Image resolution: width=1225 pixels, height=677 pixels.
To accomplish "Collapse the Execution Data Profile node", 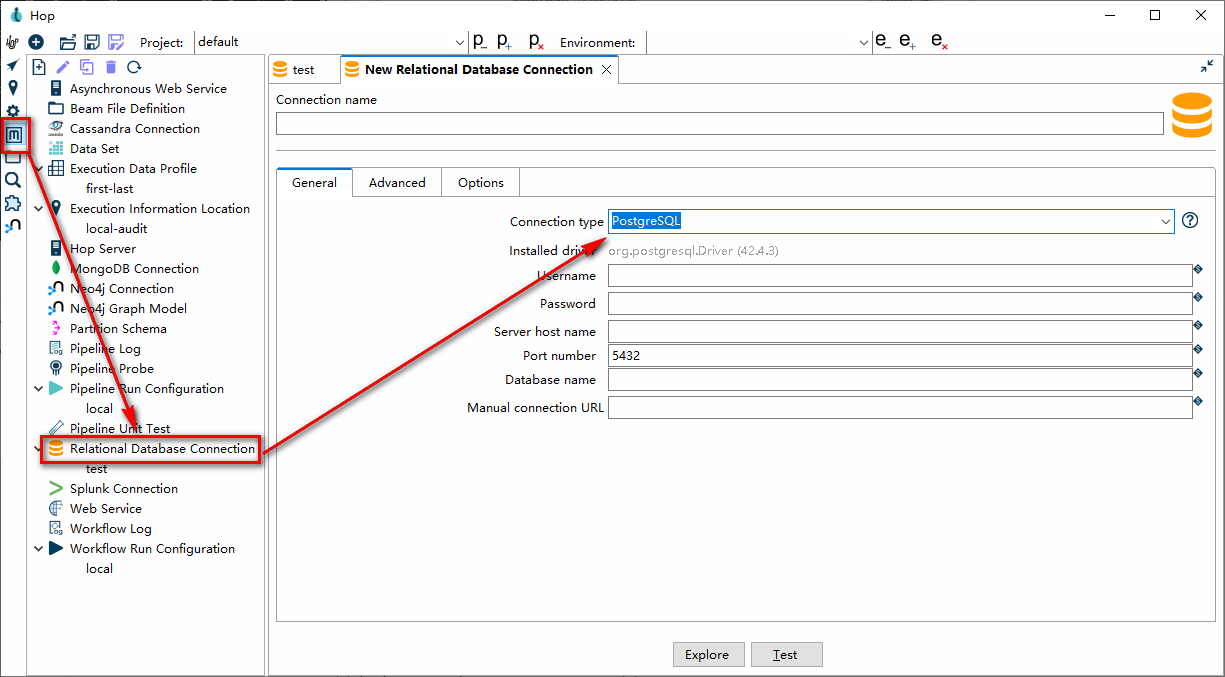I will click(x=39, y=169).
